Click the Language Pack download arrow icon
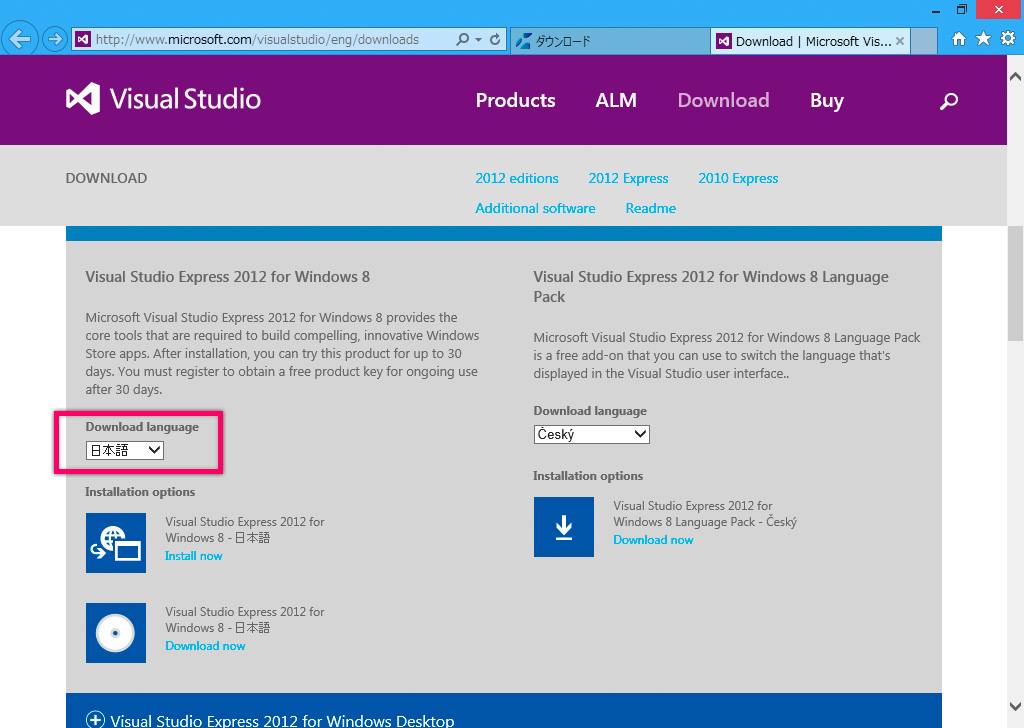 pos(564,527)
